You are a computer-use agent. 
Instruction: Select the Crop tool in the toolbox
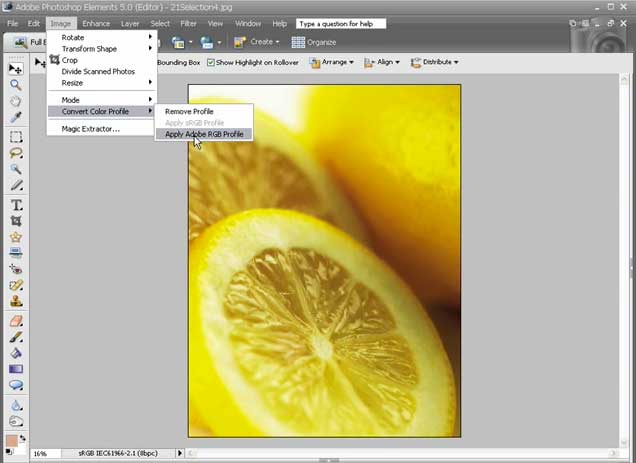(x=16, y=221)
